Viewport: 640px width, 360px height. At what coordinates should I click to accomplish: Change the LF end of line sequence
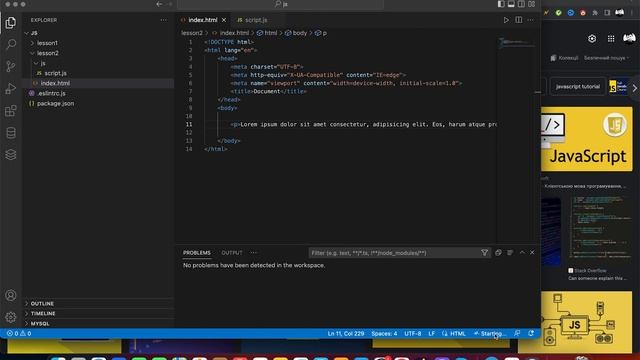pyautogui.click(x=431, y=333)
